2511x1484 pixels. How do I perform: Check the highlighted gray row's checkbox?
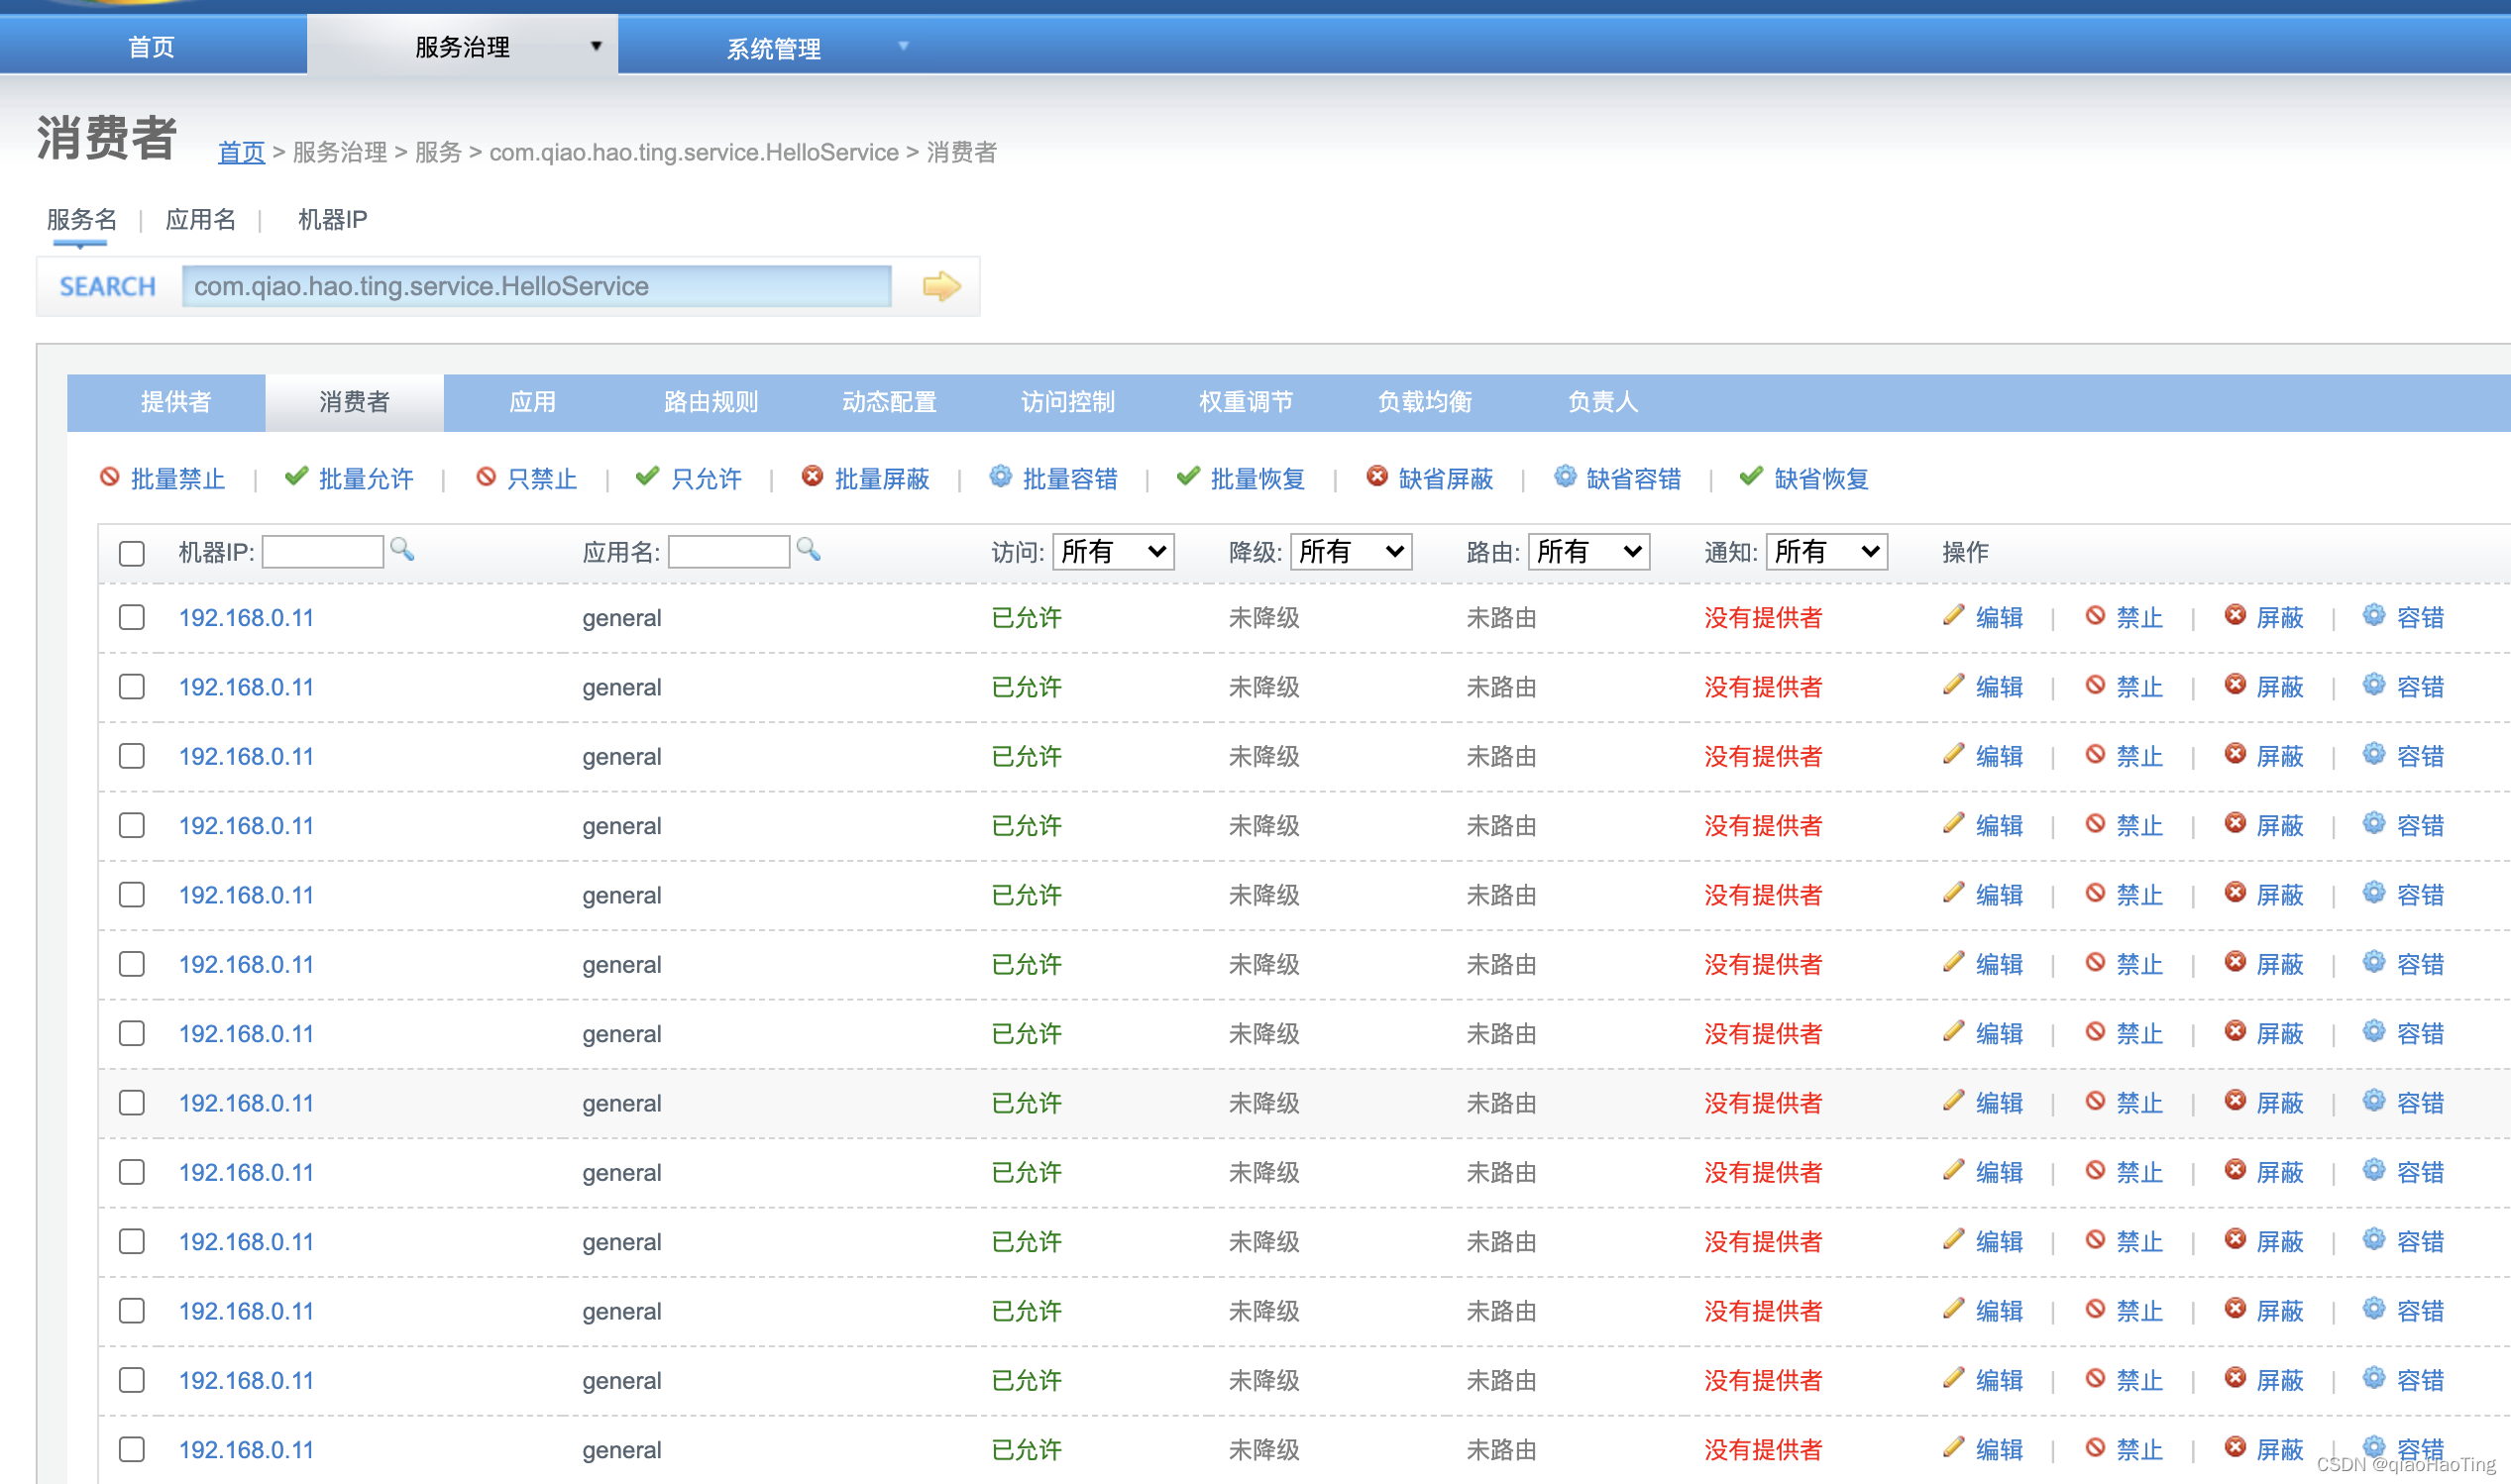(x=132, y=1102)
